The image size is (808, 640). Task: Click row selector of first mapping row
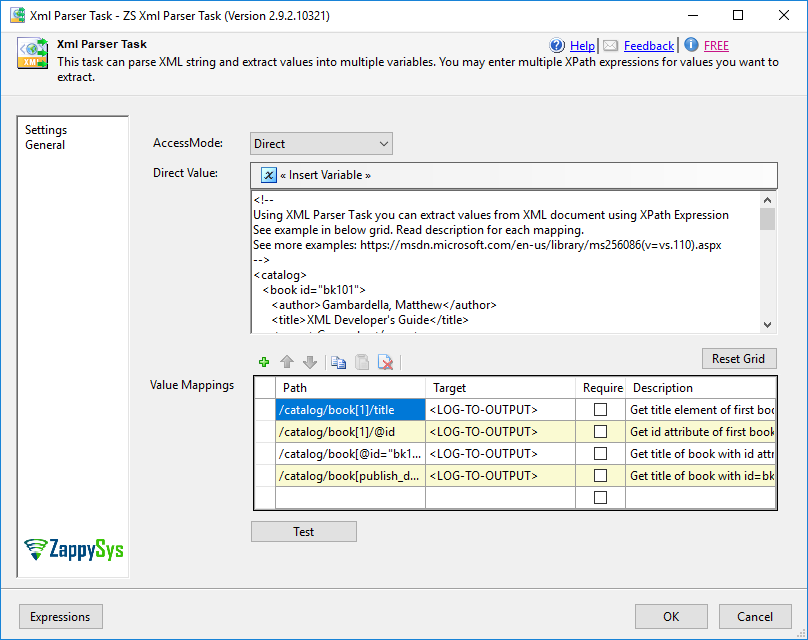[x=265, y=410]
